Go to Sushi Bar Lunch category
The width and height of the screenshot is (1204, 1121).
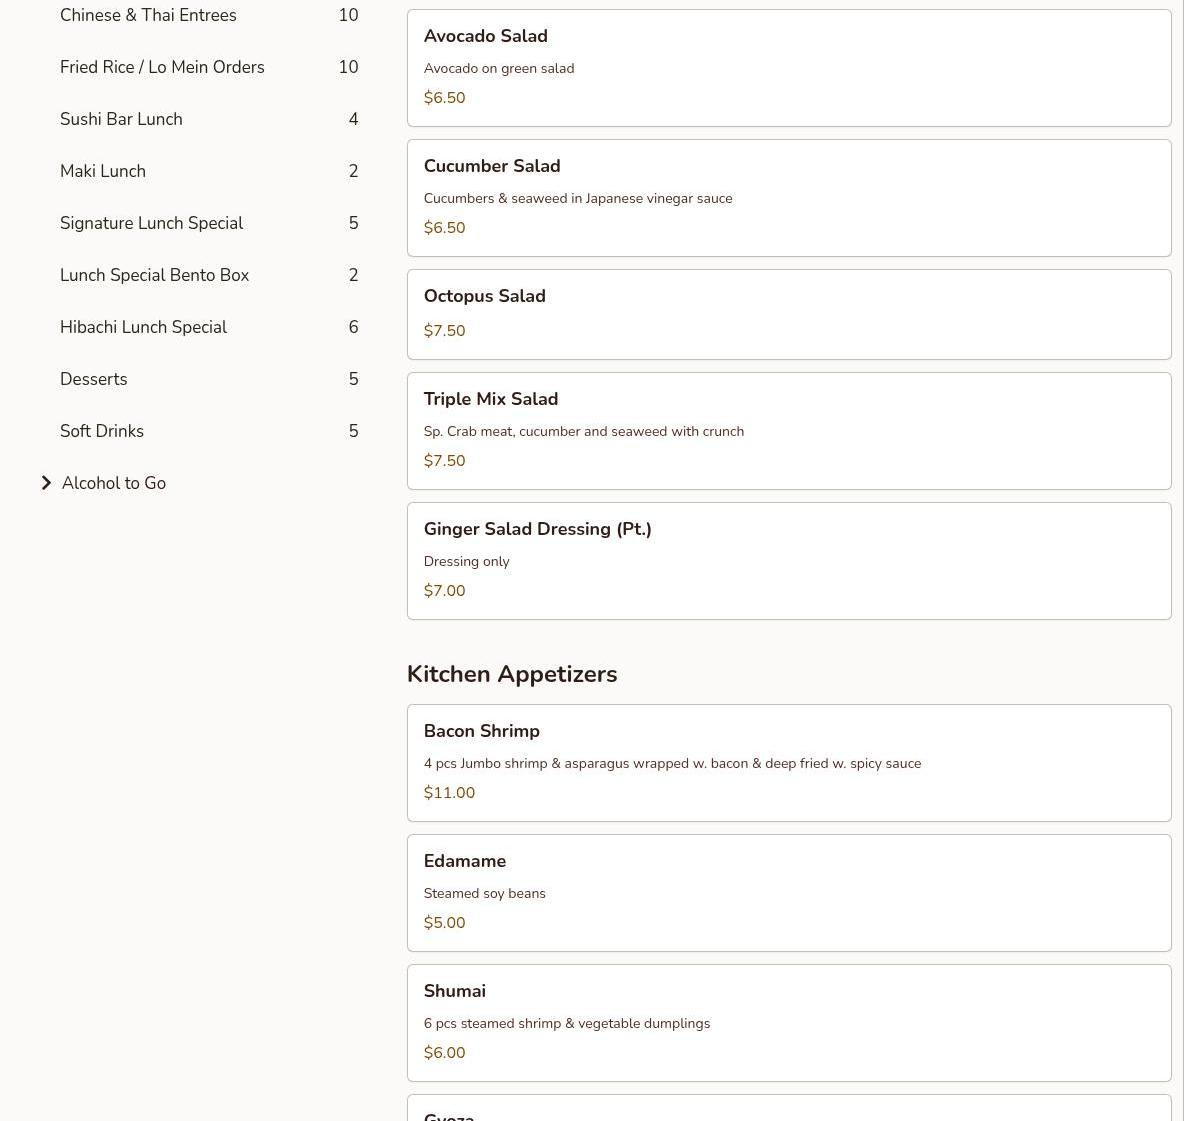coord(121,119)
